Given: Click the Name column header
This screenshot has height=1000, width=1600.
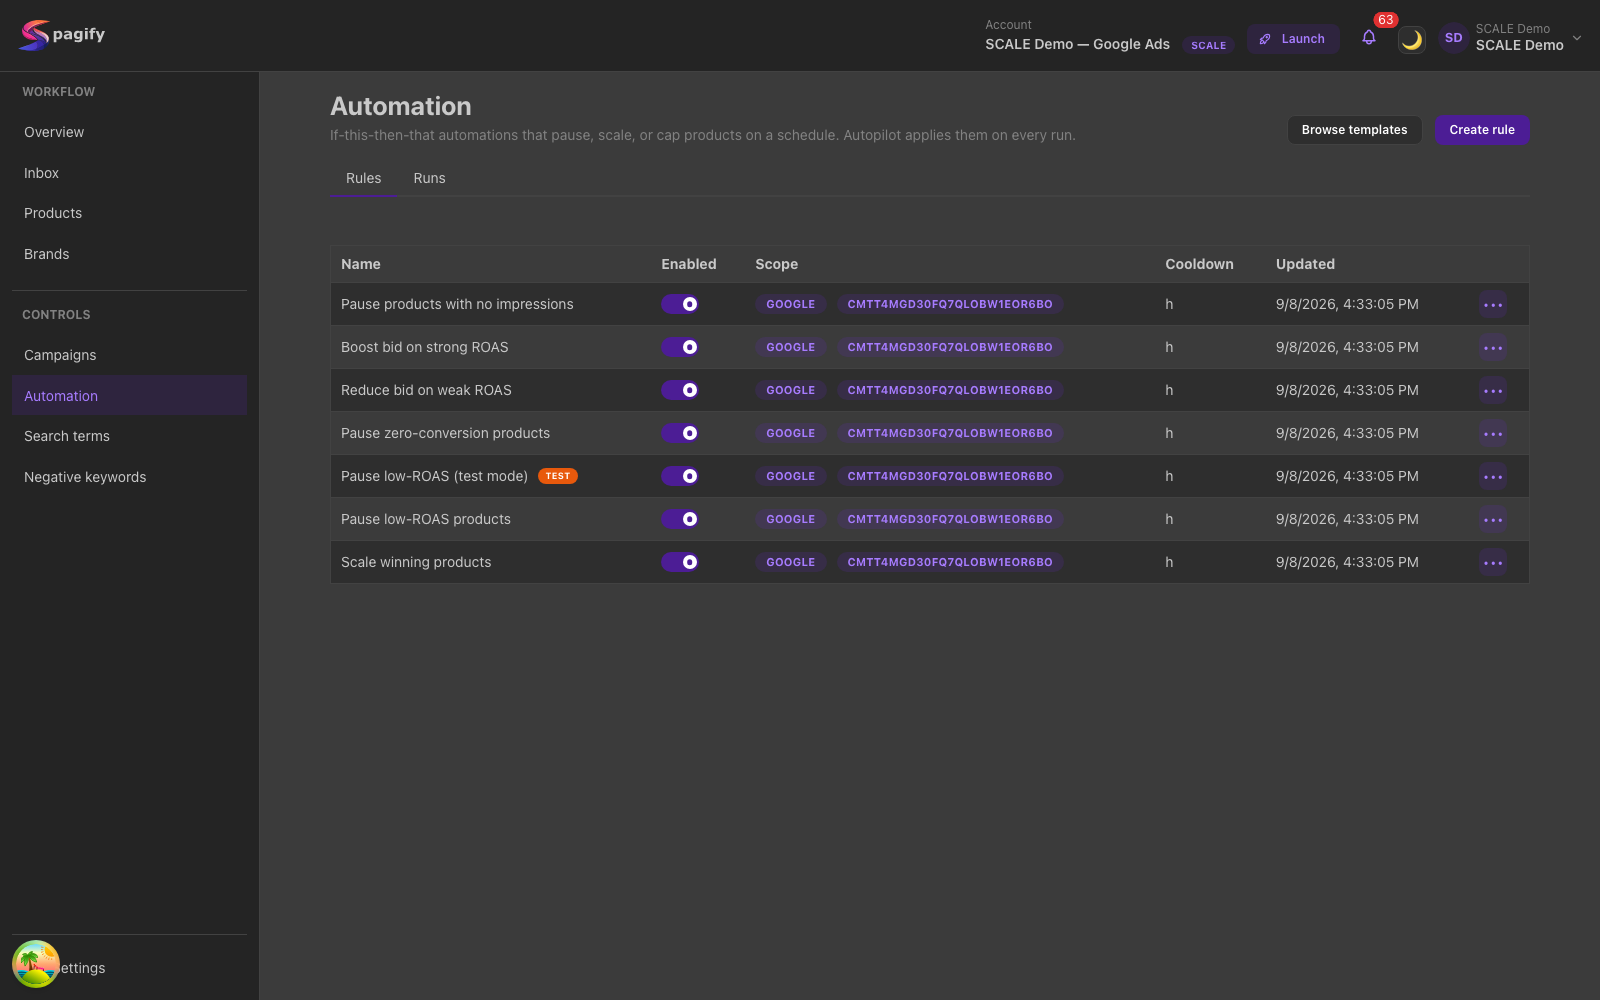Looking at the screenshot, I should (x=361, y=264).
